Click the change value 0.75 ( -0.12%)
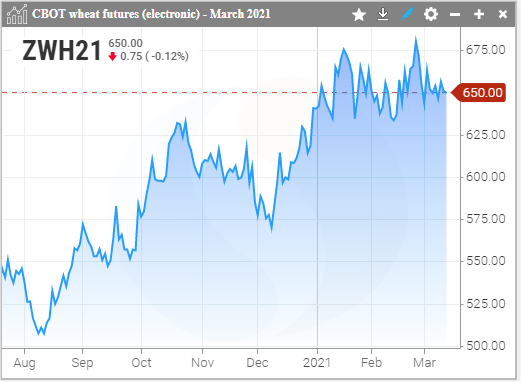 (x=154, y=56)
